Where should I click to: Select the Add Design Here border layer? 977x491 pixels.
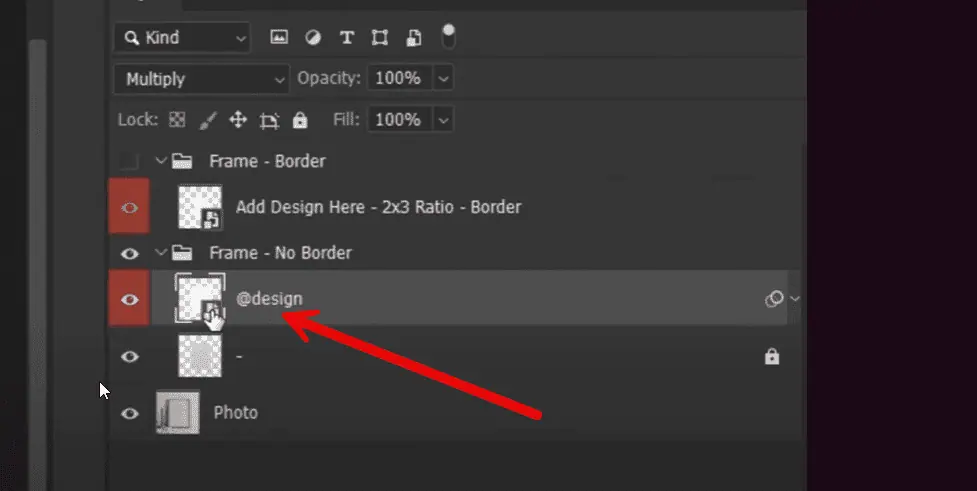coord(378,207)
